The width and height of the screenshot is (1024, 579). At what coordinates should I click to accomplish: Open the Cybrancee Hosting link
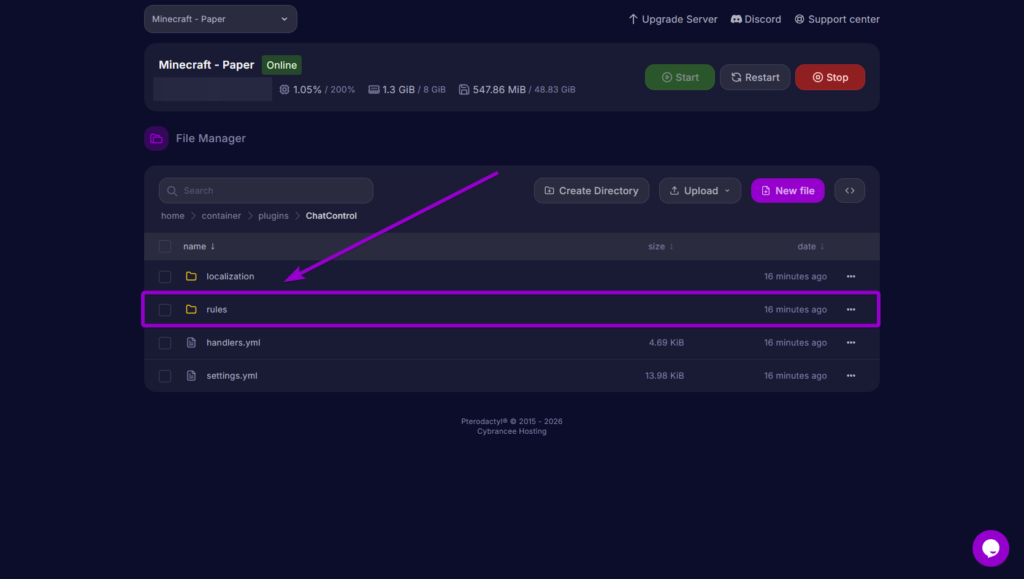tap(512, 430)
